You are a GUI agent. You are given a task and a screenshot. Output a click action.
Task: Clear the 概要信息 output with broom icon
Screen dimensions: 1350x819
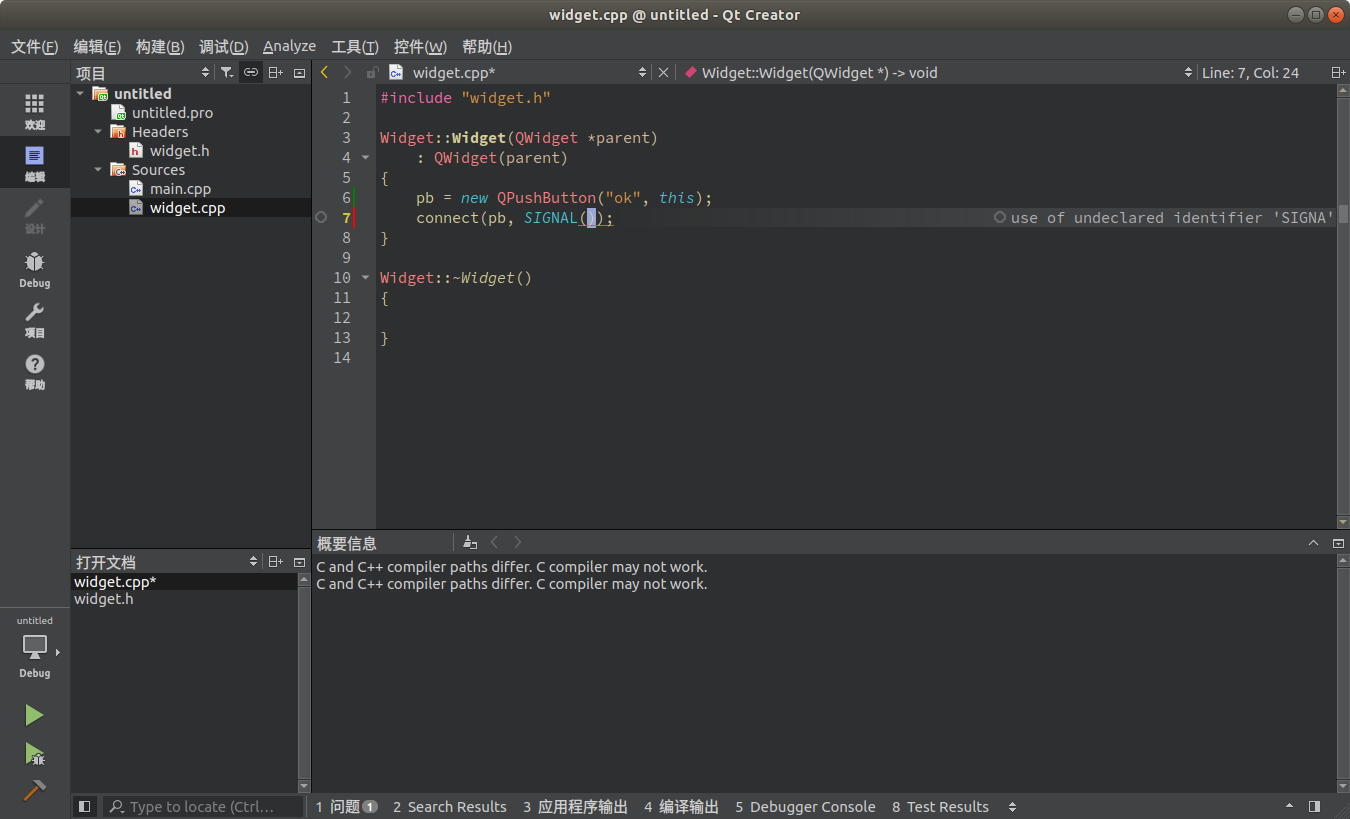[470, 542]
